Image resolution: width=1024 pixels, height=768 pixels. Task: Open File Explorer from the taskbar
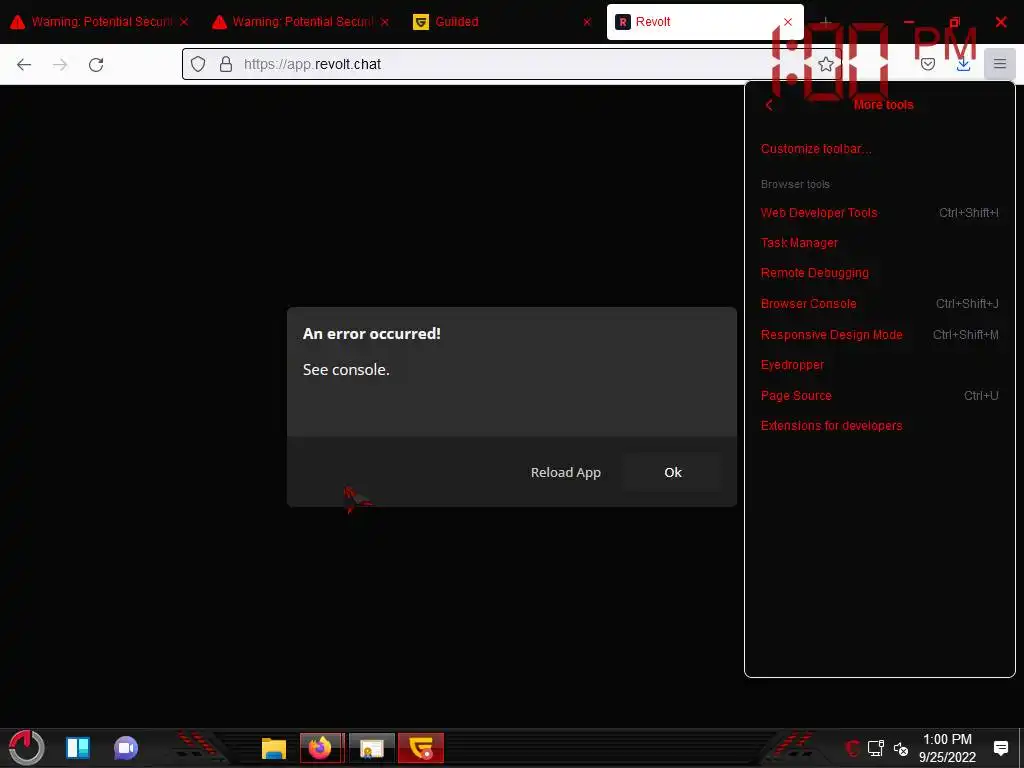tap(274, 748)
